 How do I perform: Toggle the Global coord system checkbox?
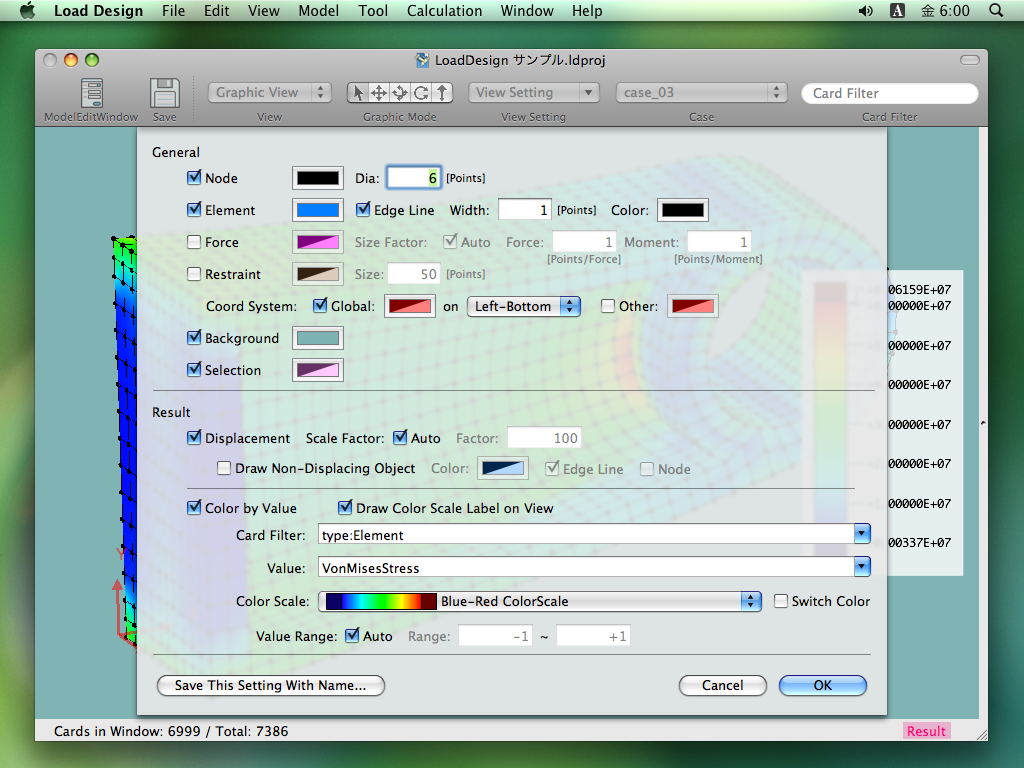pos(320,306)
